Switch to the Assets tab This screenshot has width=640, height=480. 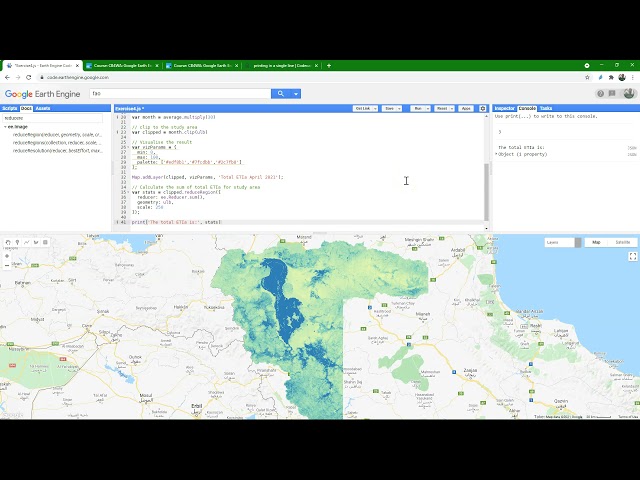[x=42, y=108]
